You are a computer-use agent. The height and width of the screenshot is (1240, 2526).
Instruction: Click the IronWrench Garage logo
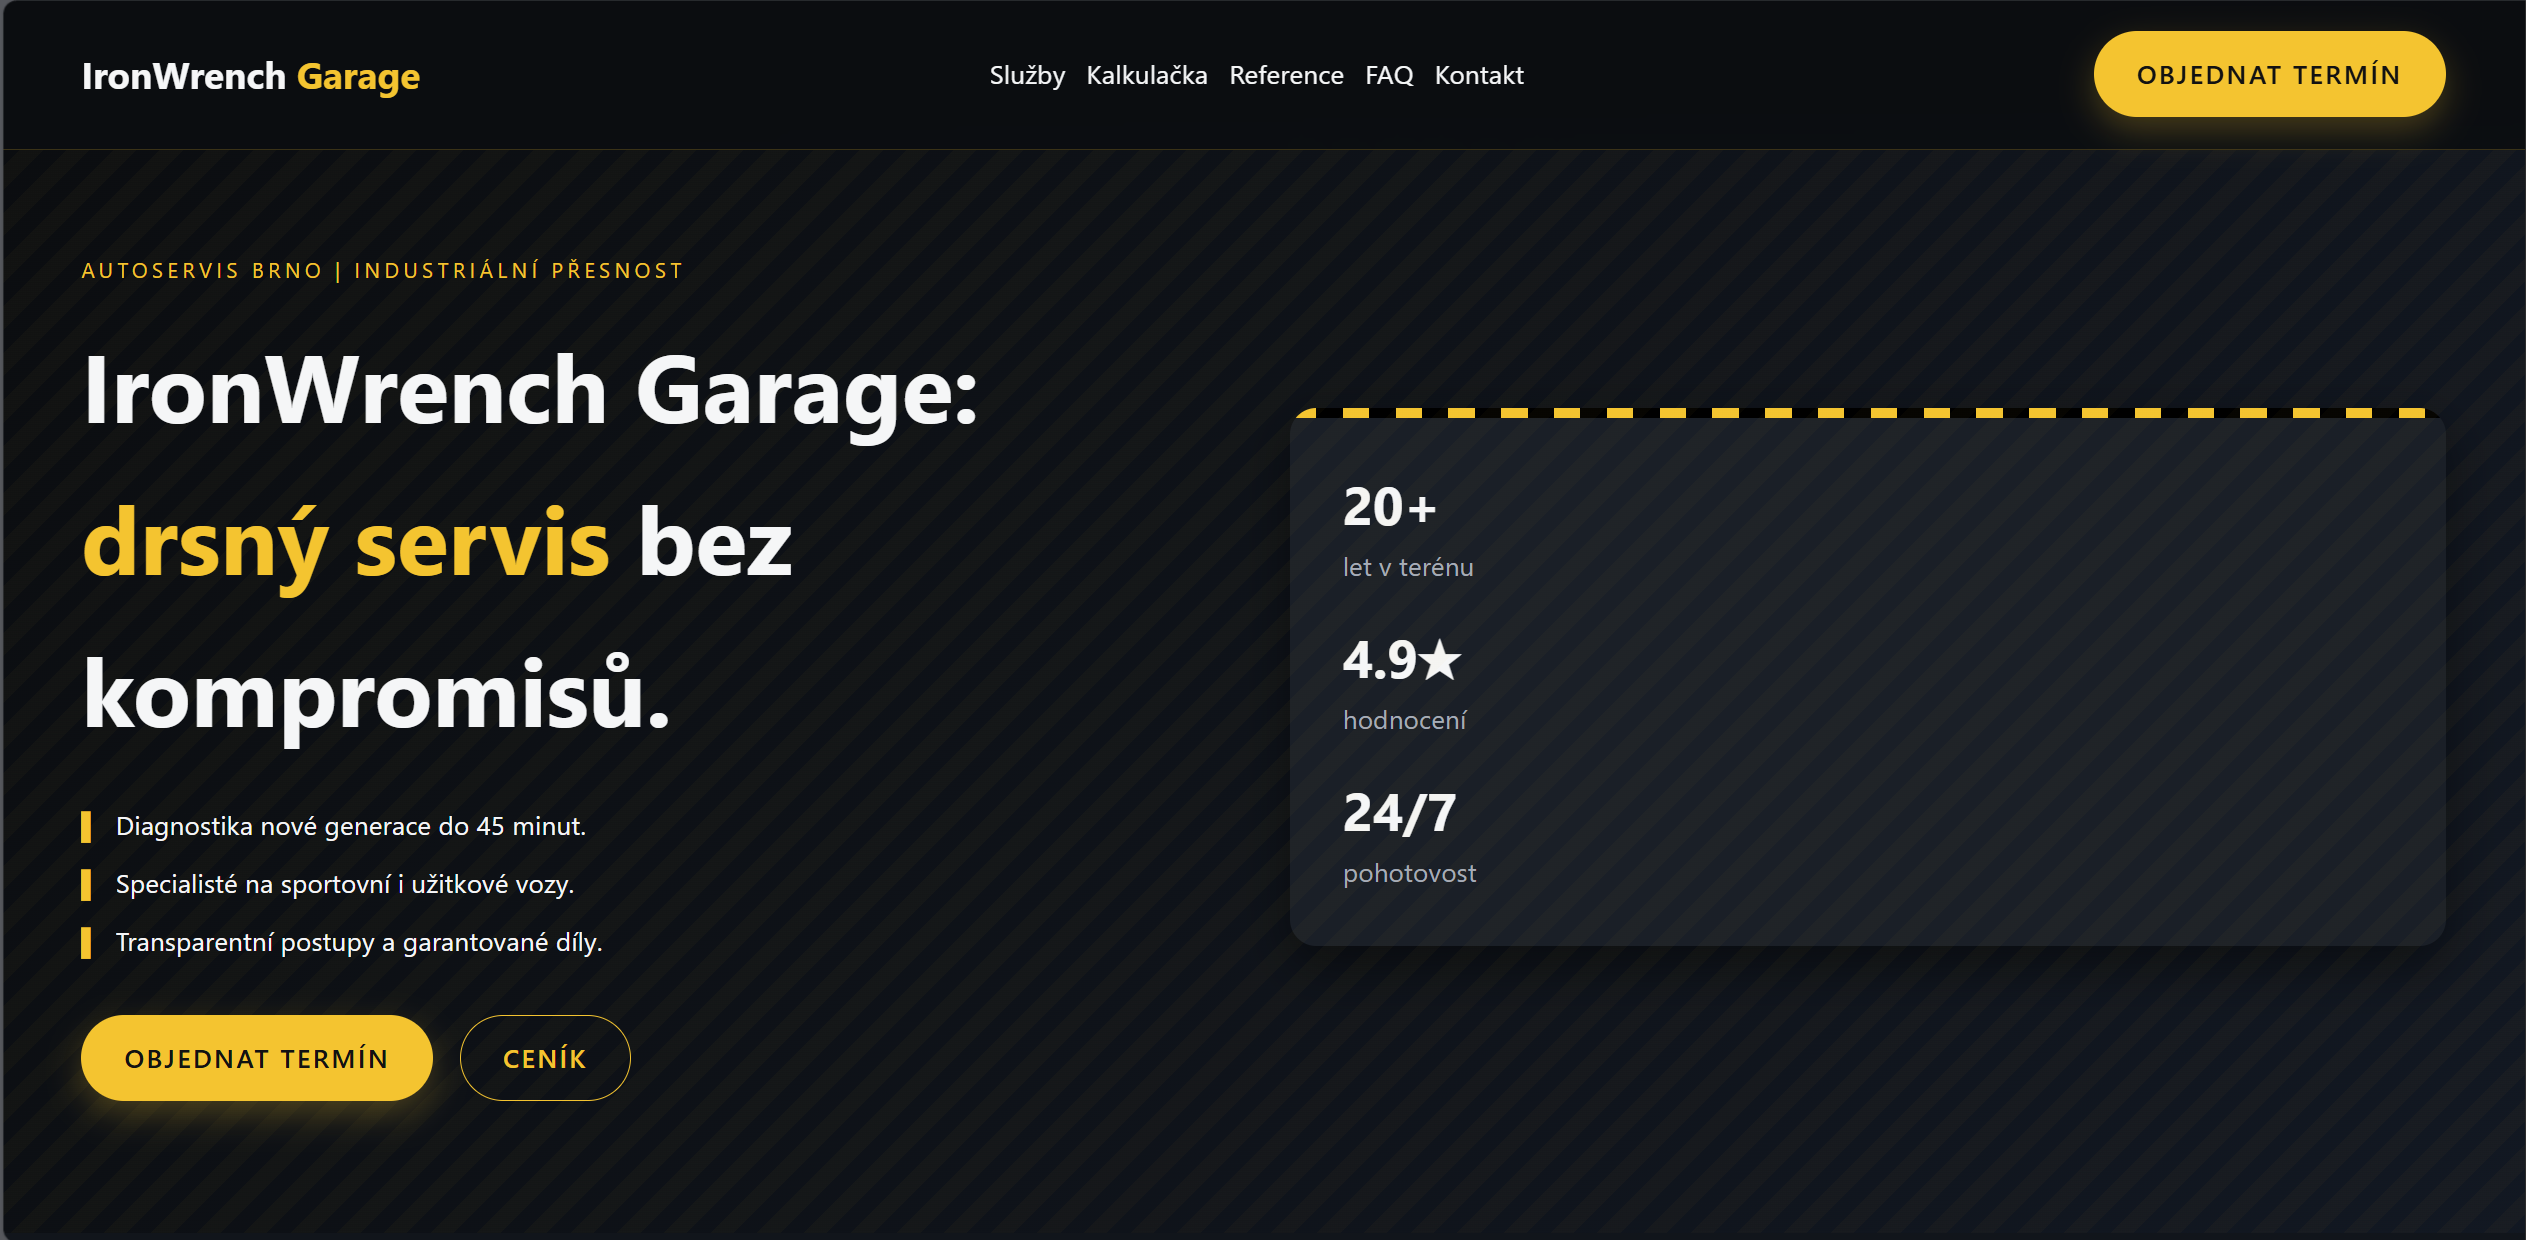[250, 75]
